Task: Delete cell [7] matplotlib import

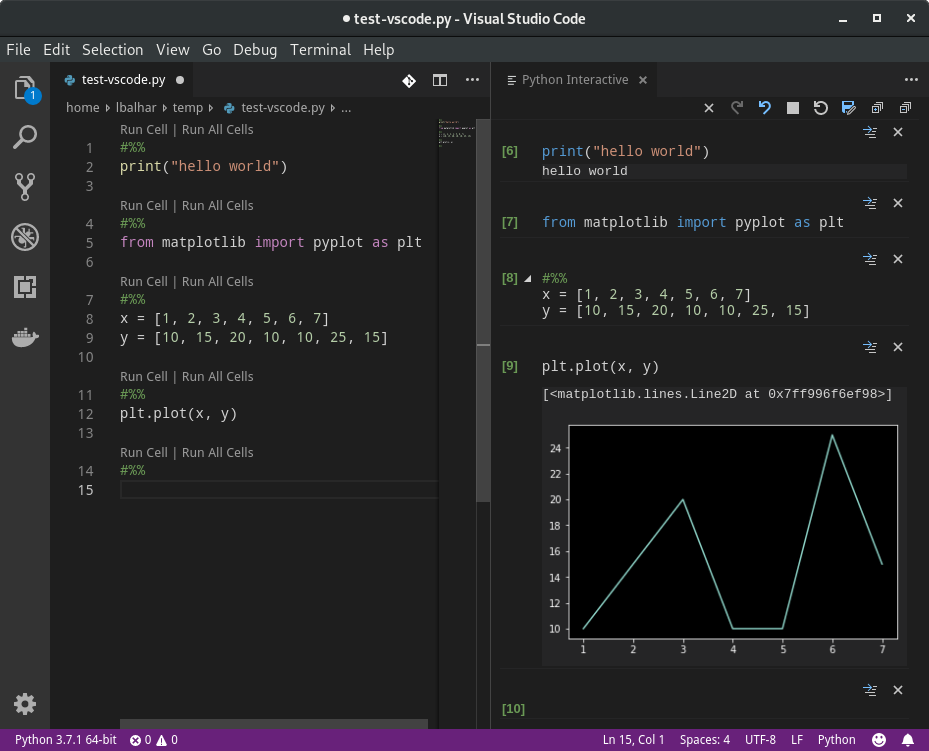Action: pyautogui.click(x=898, y=203)
